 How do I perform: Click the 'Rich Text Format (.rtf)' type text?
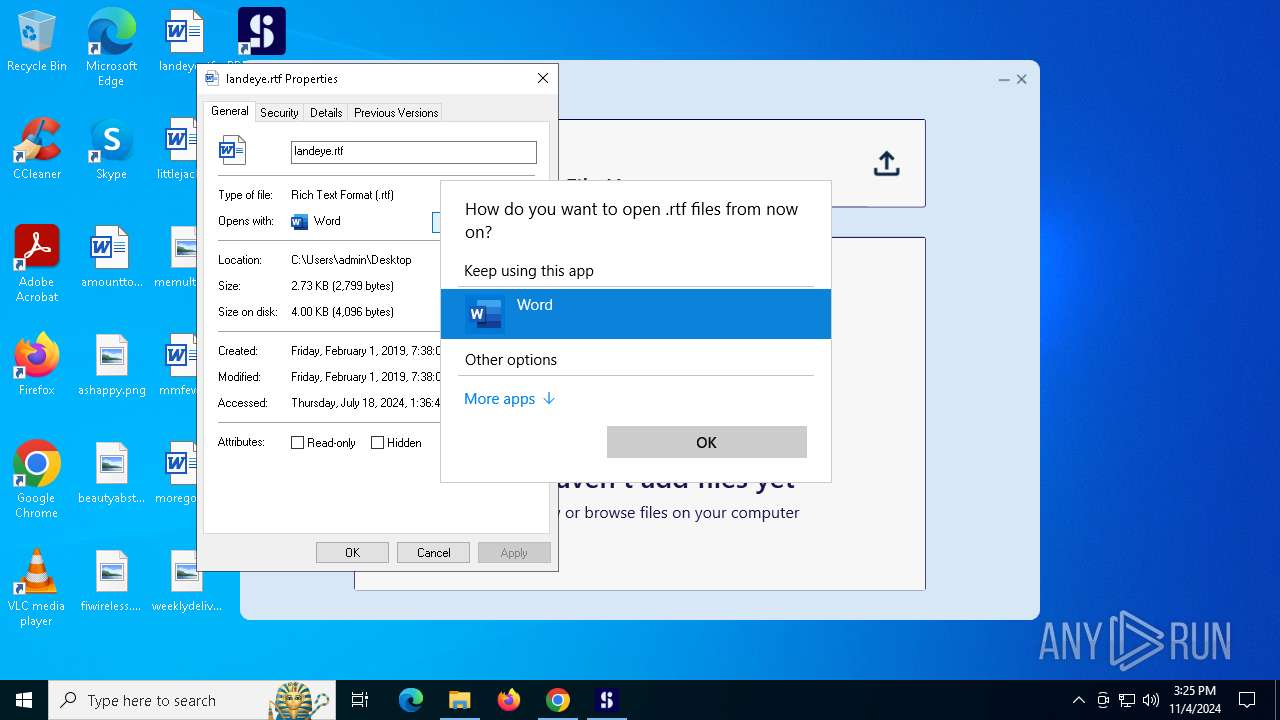342,195
